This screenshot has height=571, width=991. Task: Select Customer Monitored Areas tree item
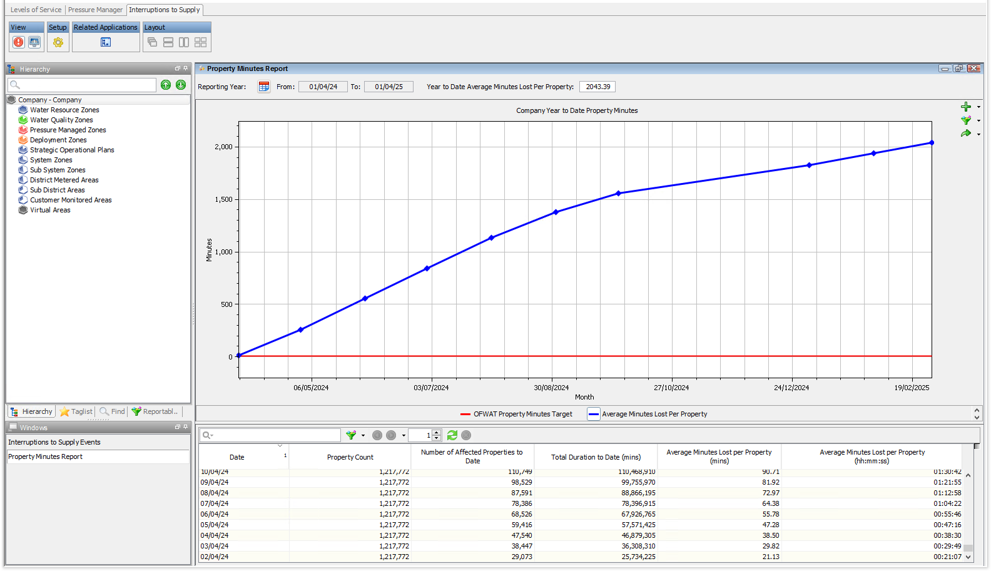click(71, 200)
